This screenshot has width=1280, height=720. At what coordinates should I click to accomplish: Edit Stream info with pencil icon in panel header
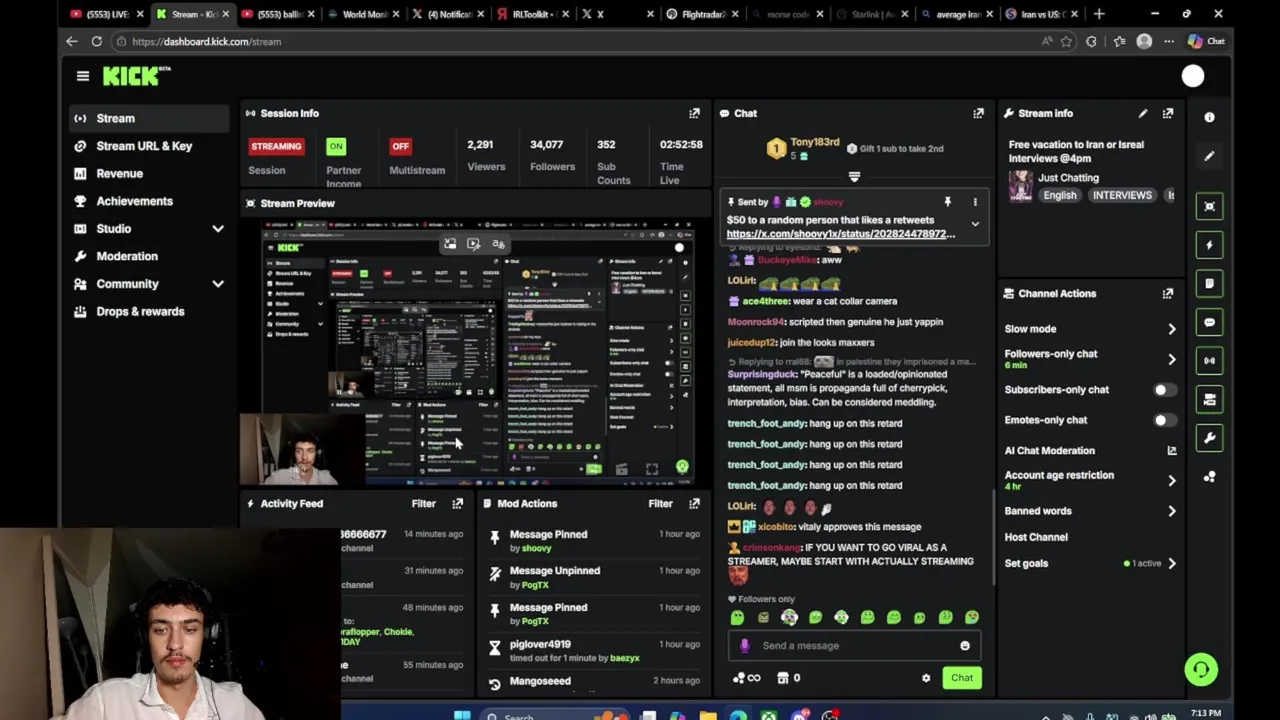1143,114
